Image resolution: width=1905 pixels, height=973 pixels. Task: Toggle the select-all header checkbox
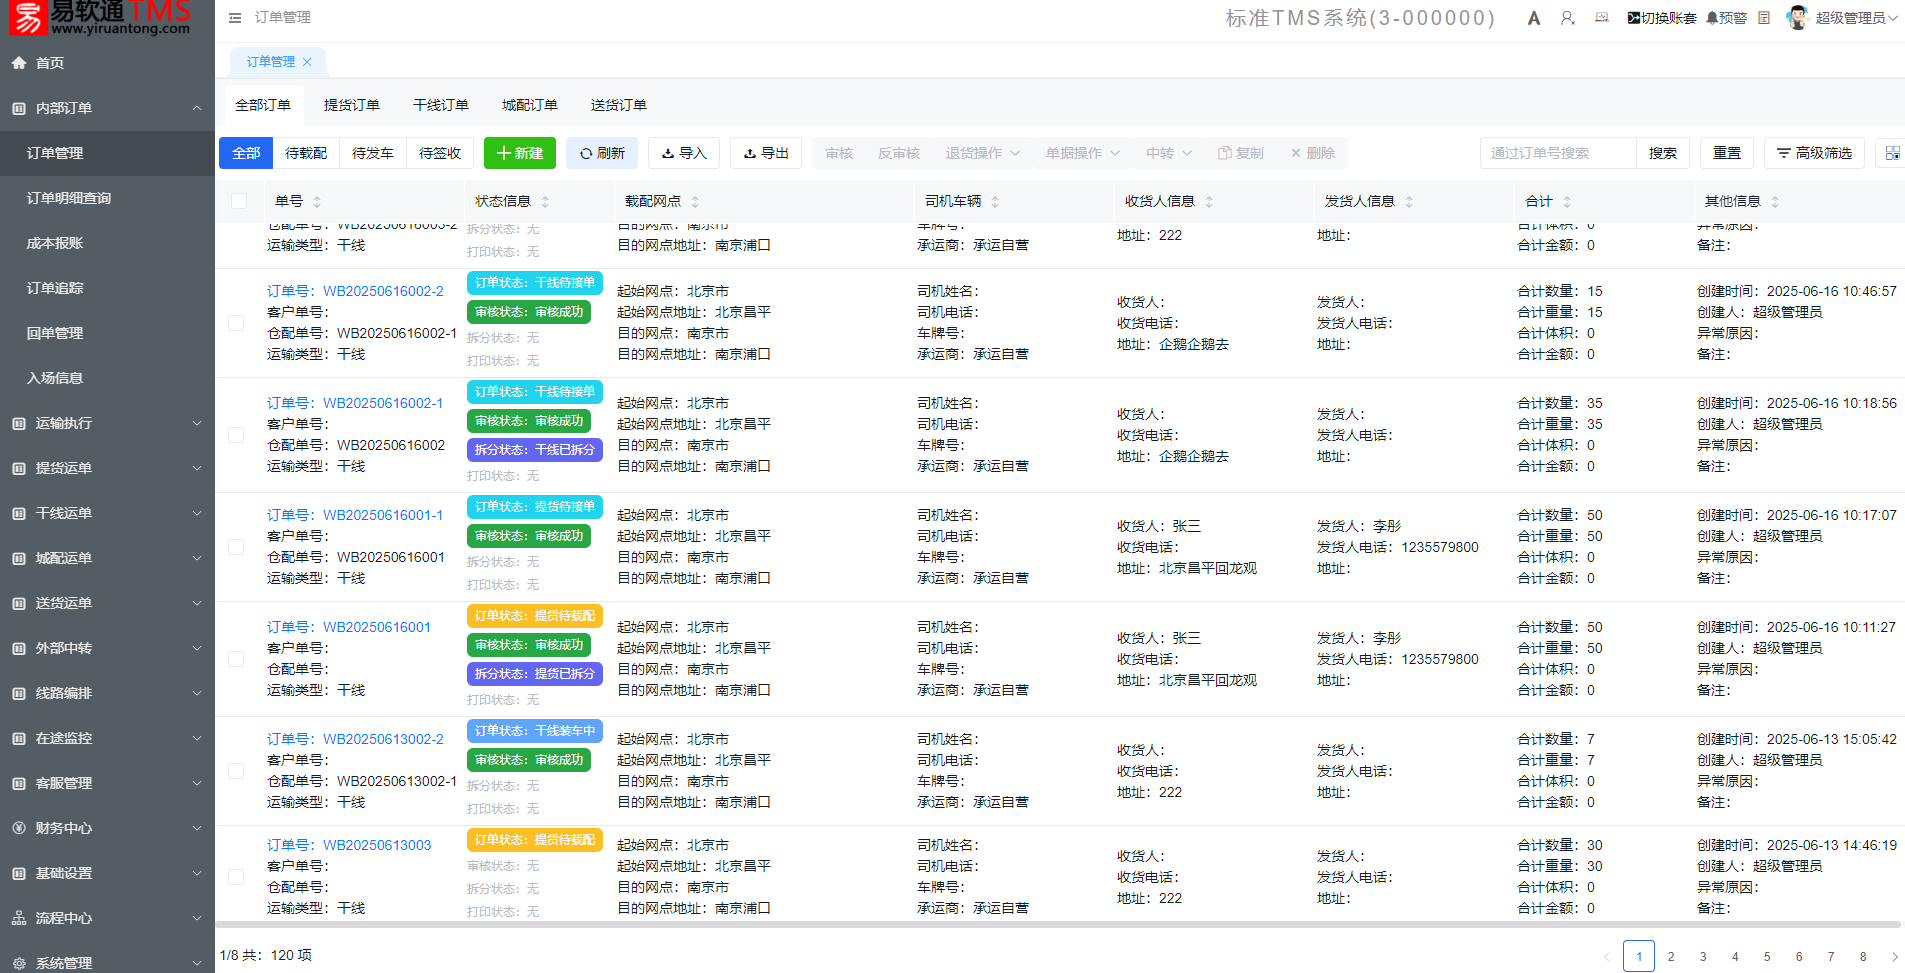239,201
